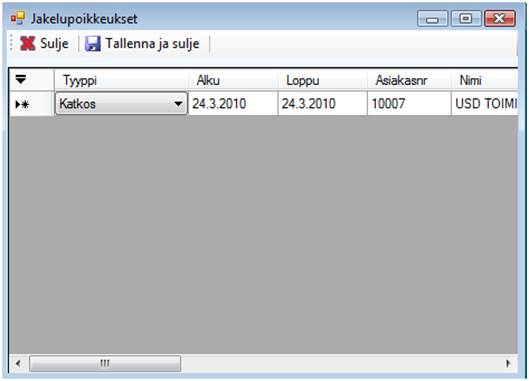Screen dimensions: 529x381
Task: Edit the Alku date cell 24.3.2010
Action: point(233,104)
